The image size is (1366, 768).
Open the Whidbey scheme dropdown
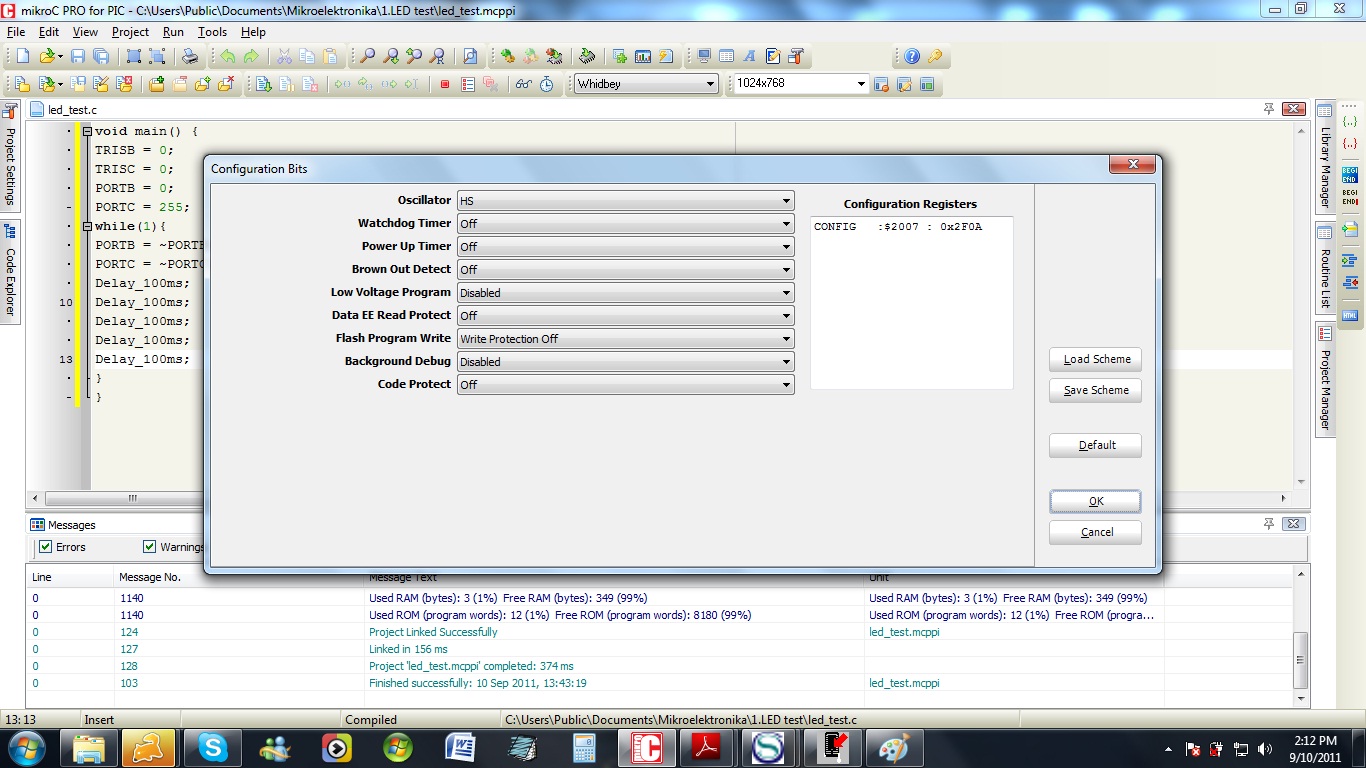(646, 84)
